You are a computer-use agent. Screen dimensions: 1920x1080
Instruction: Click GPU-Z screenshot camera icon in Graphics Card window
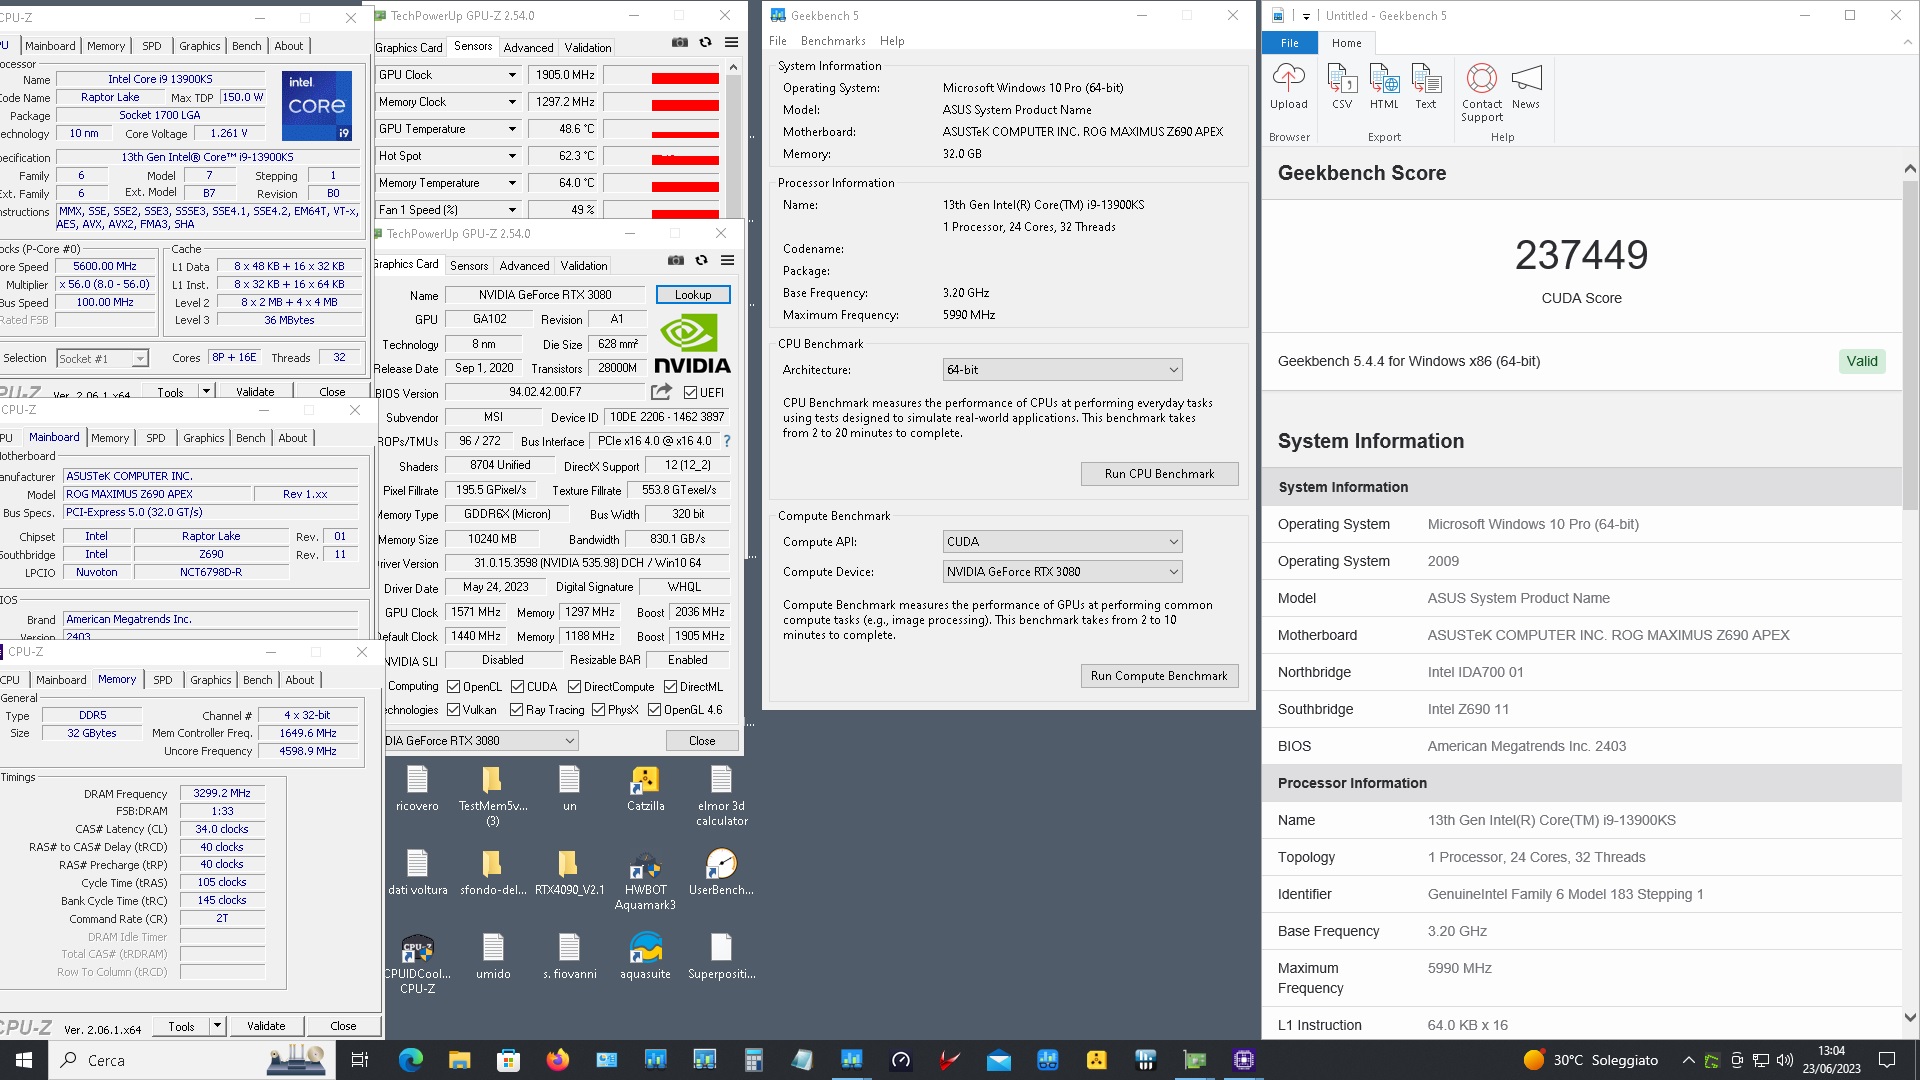coord(676,260)
